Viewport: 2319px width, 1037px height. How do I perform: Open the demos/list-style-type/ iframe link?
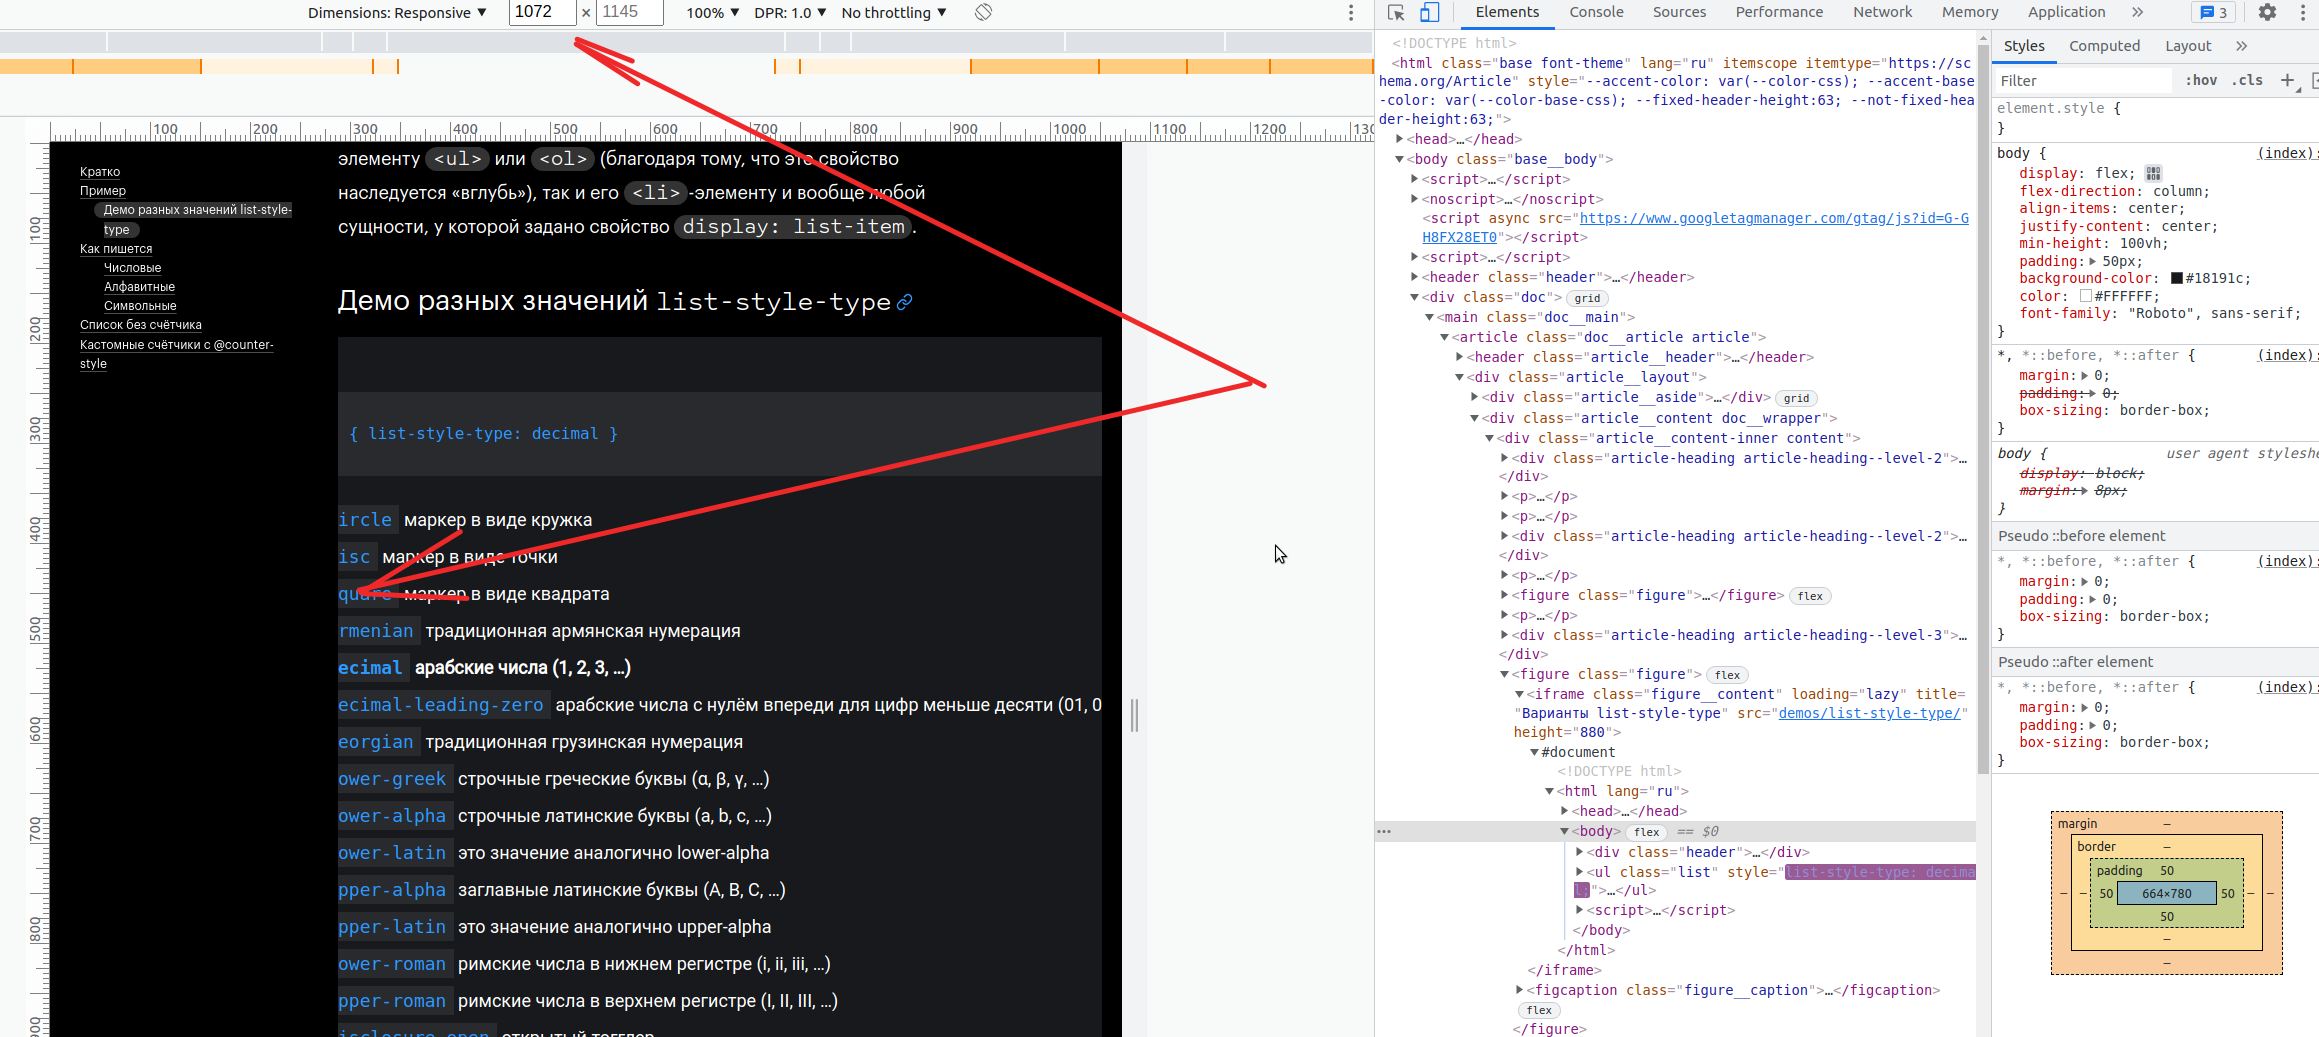(x=1870, y=713)
